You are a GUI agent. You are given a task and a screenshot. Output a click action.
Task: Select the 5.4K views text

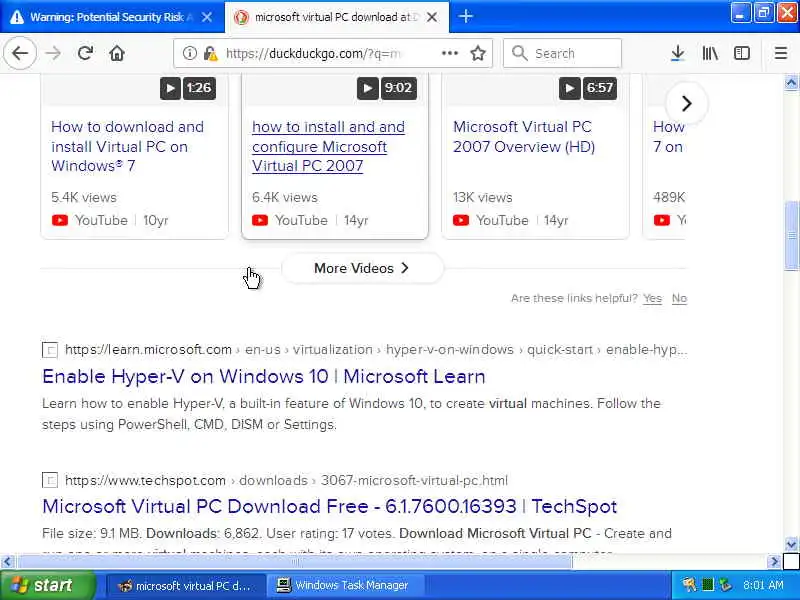(x=84, y=197)
